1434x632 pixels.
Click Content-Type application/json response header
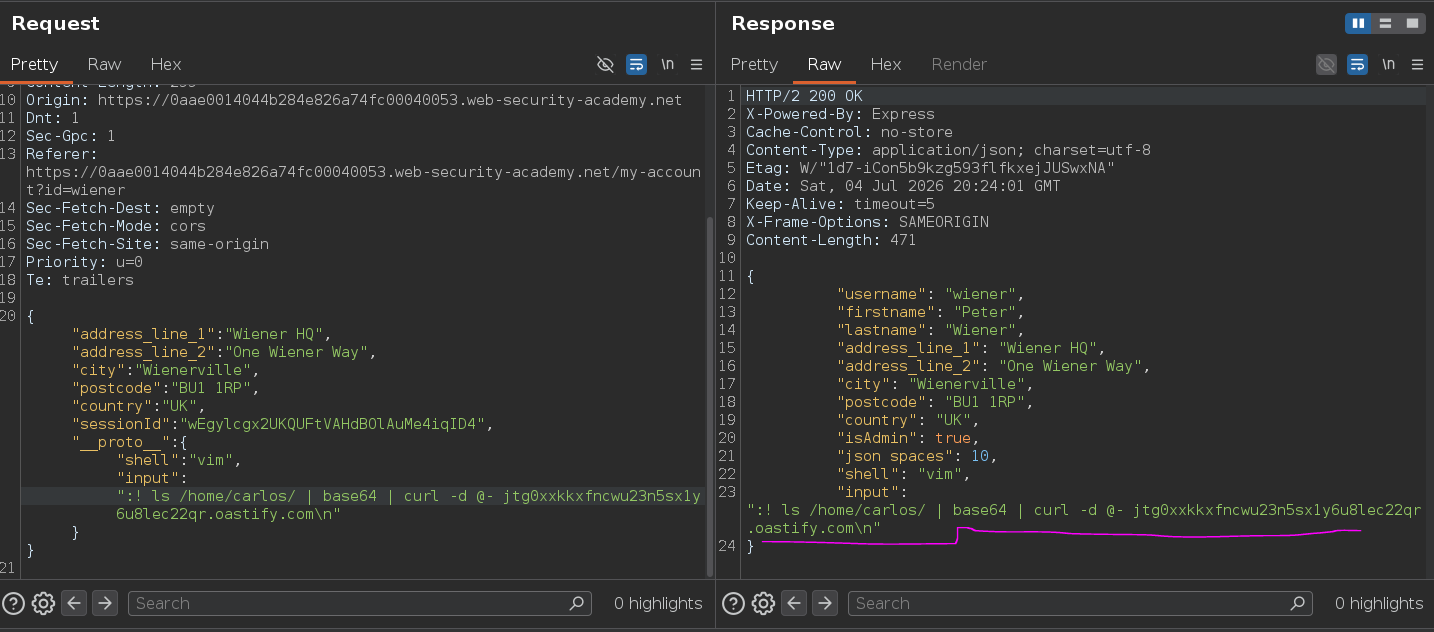(948, 150)
